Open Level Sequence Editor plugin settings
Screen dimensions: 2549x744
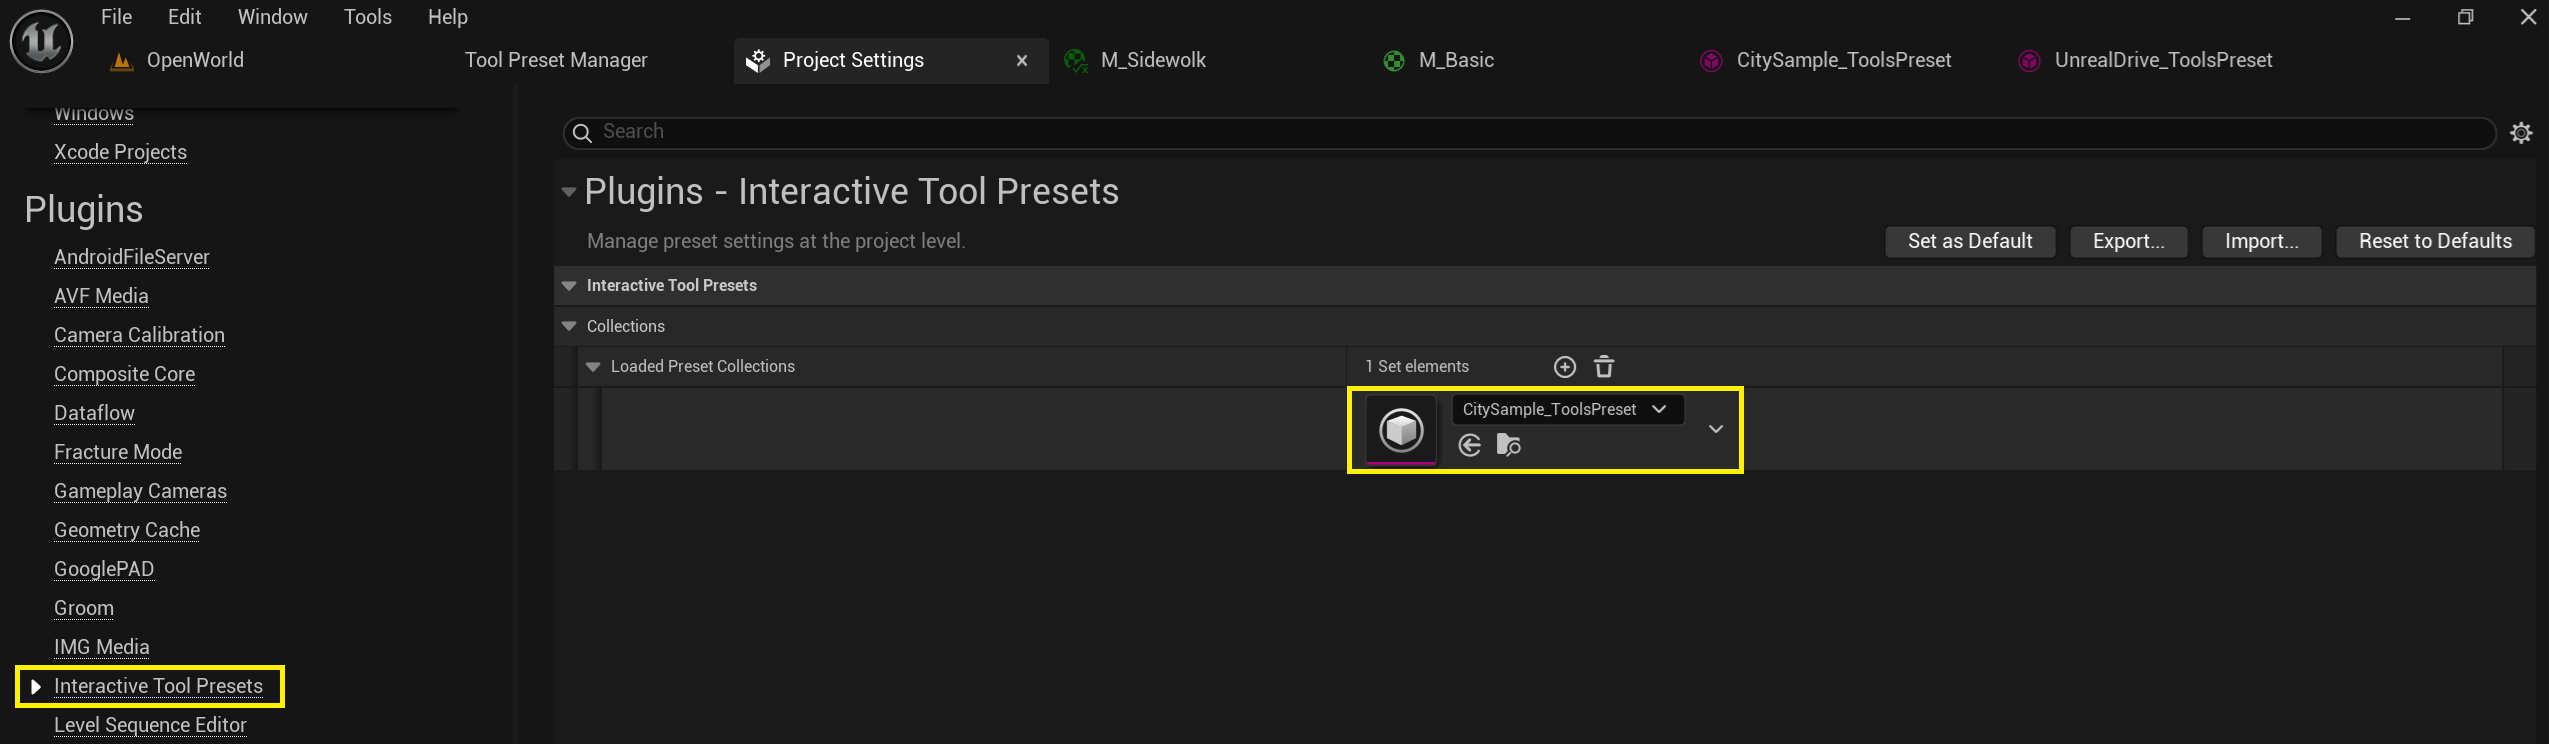click(x=150, y=725)
